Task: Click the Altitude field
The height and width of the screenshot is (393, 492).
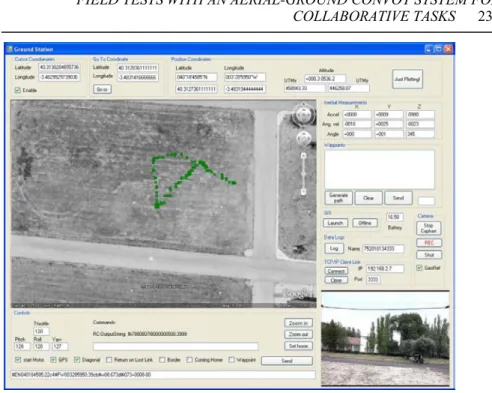Action: pos(325,79)
